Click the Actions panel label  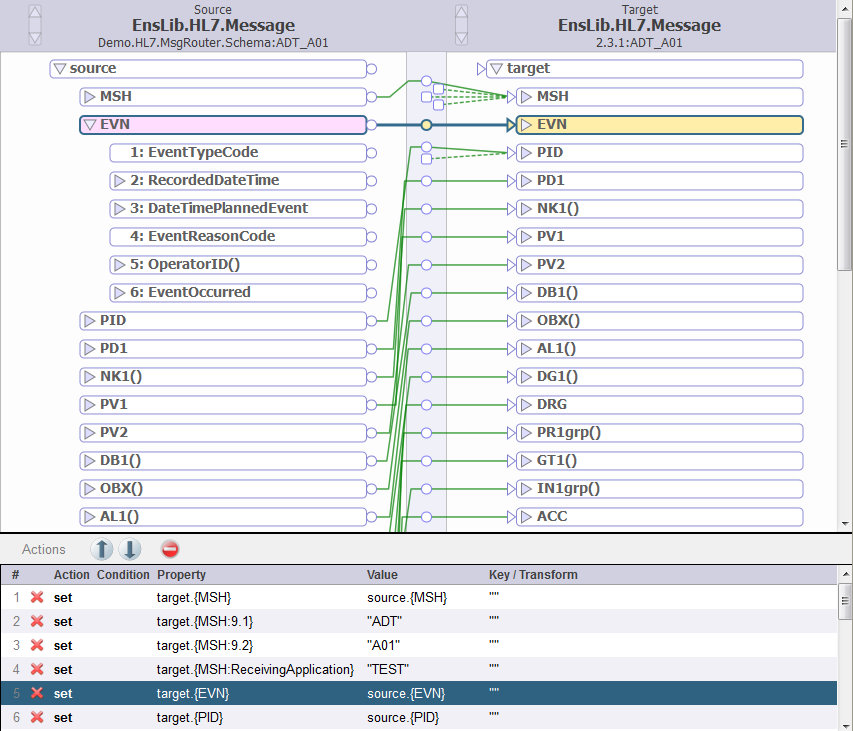[44, 549]
